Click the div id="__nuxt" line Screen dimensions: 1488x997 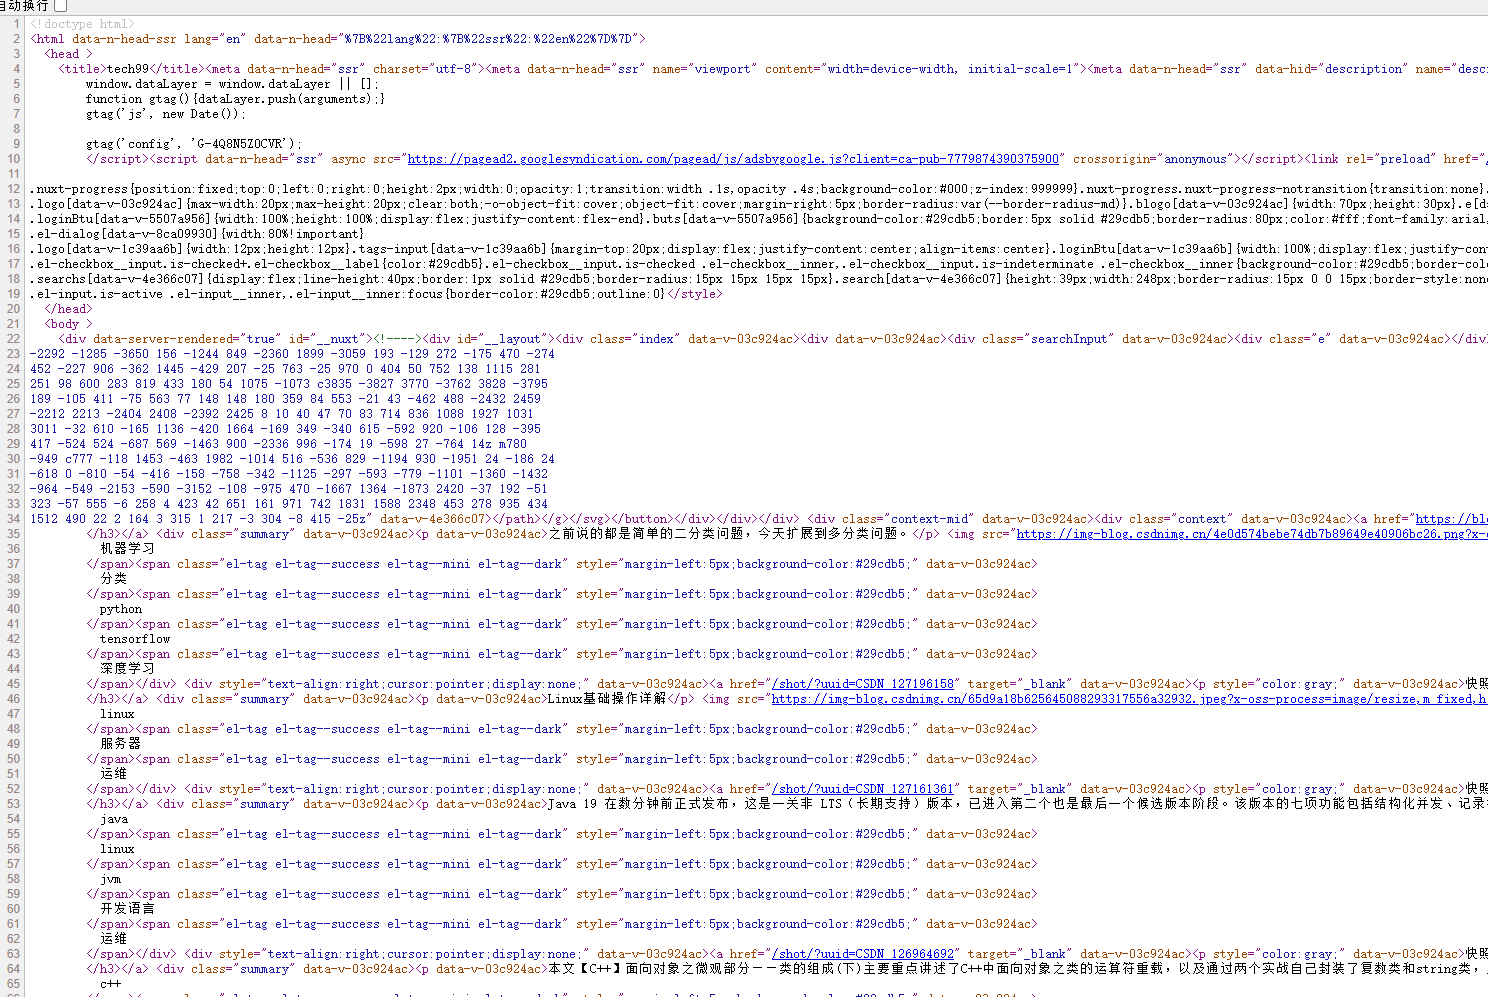pos(773,339)
